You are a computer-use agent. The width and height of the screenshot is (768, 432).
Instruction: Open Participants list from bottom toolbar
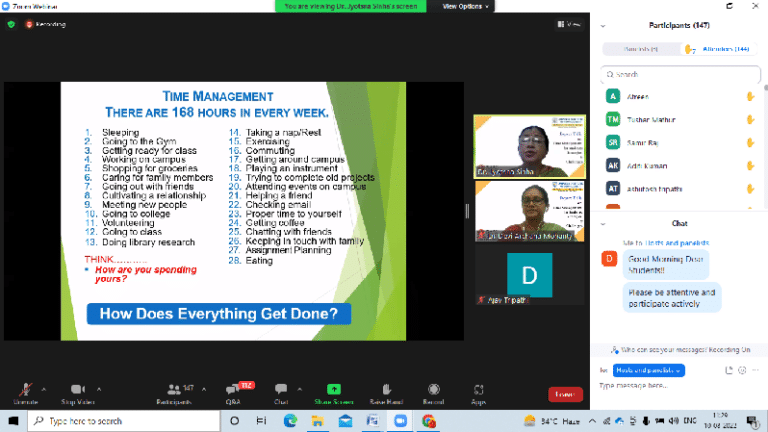[173, 389]
